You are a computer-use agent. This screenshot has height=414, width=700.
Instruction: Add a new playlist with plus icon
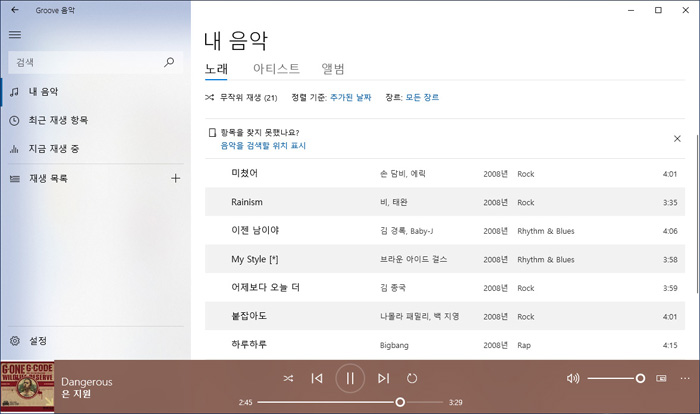(x=175, y=178)
